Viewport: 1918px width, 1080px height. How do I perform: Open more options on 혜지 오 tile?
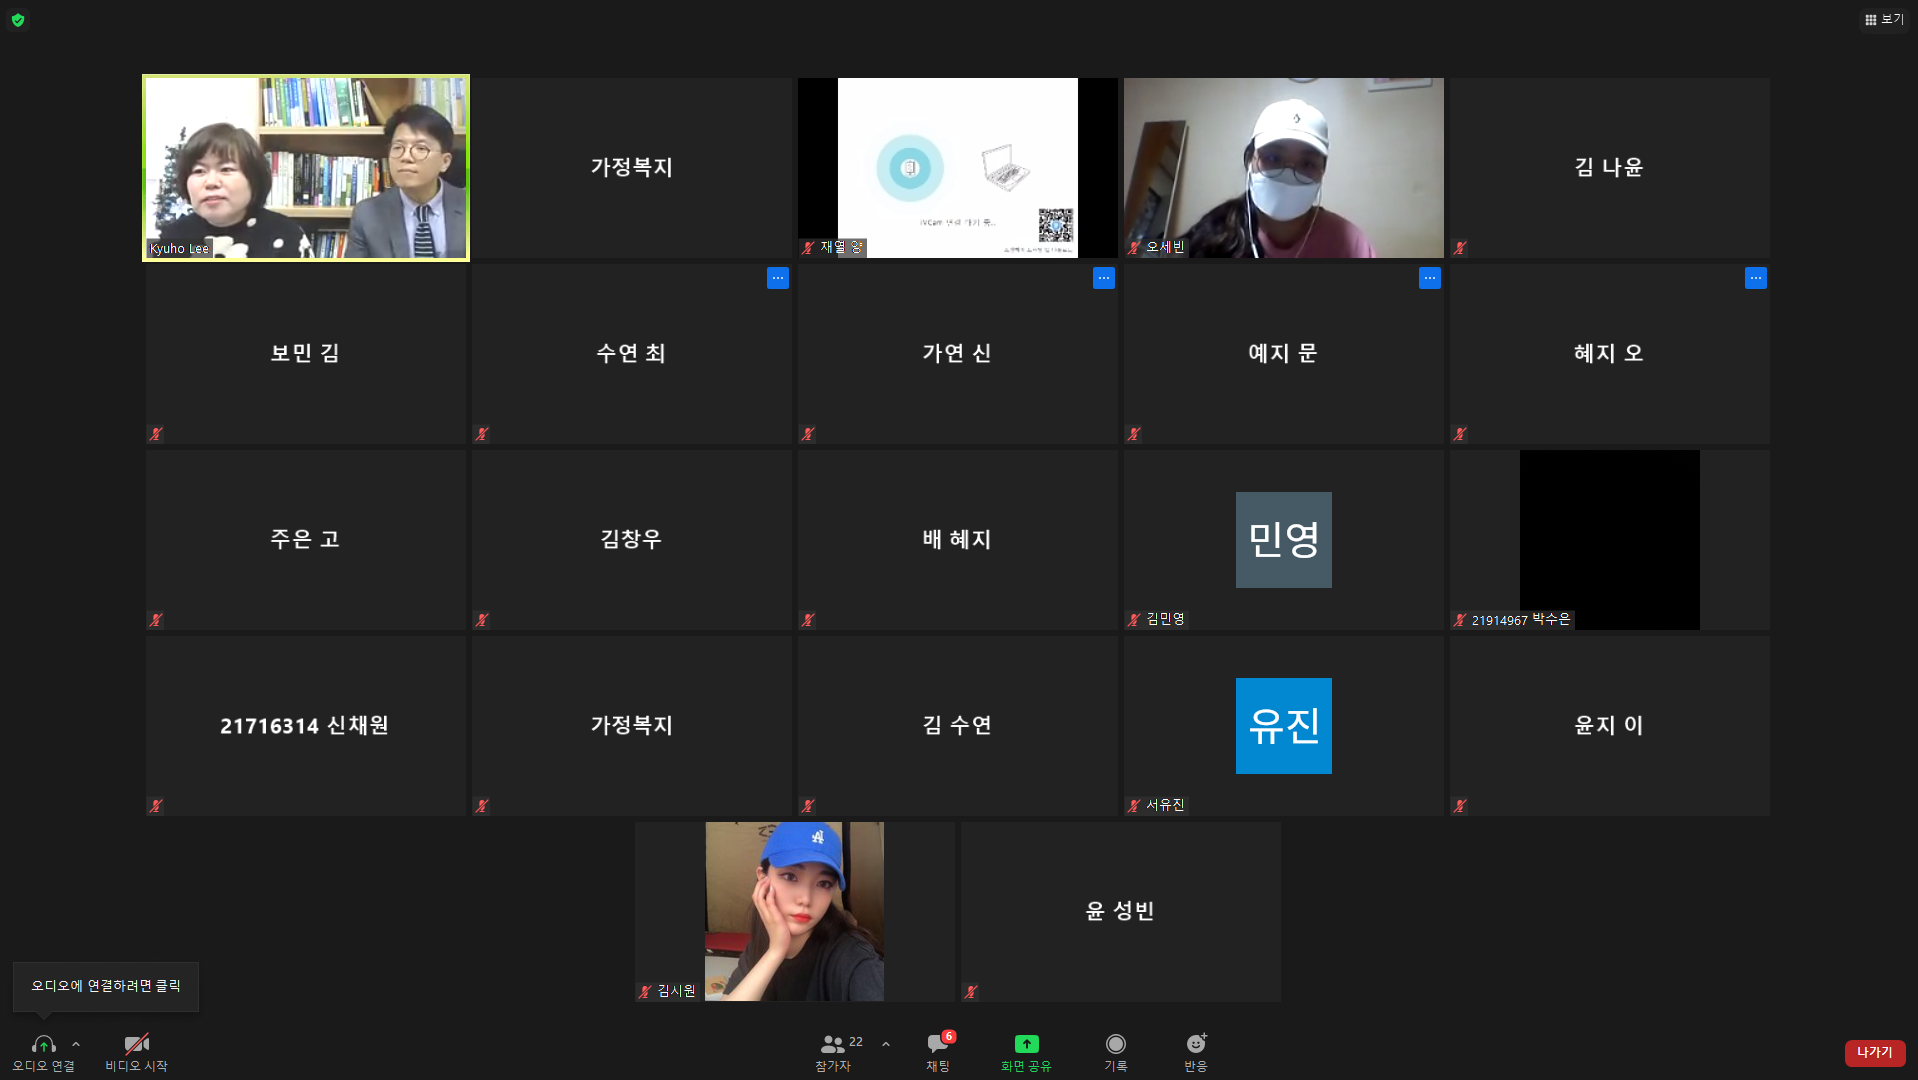(x=1755, y=278)
